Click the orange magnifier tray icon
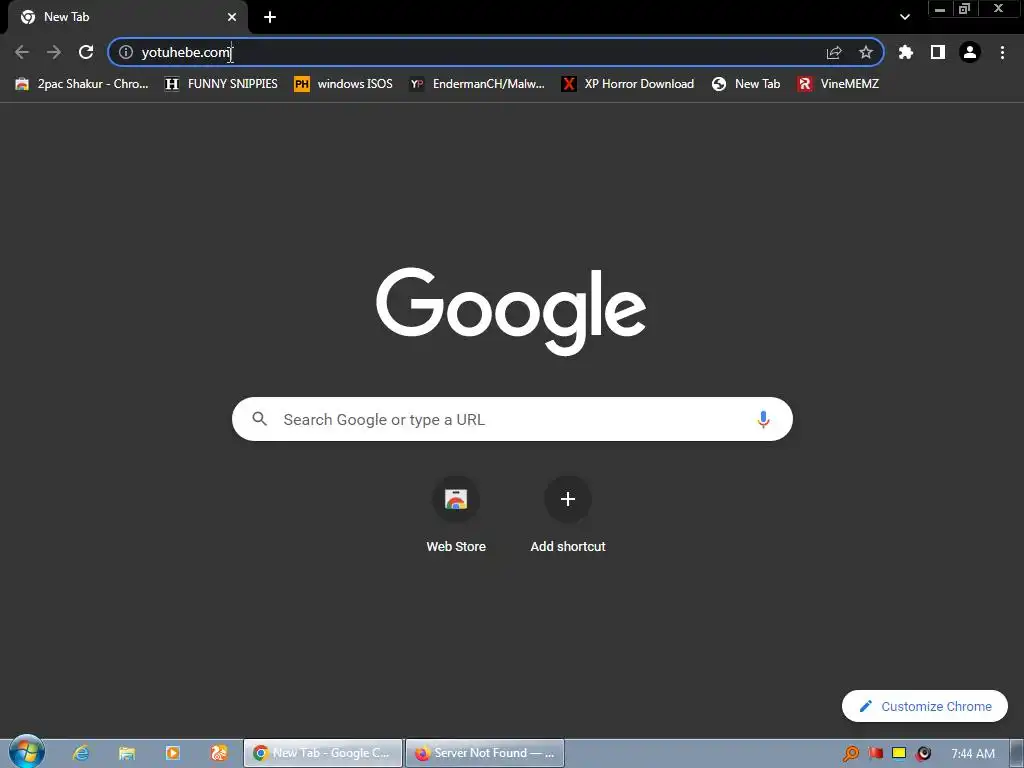The height and width of the screenshot is (768, 1024). click(x=850, y=754)
